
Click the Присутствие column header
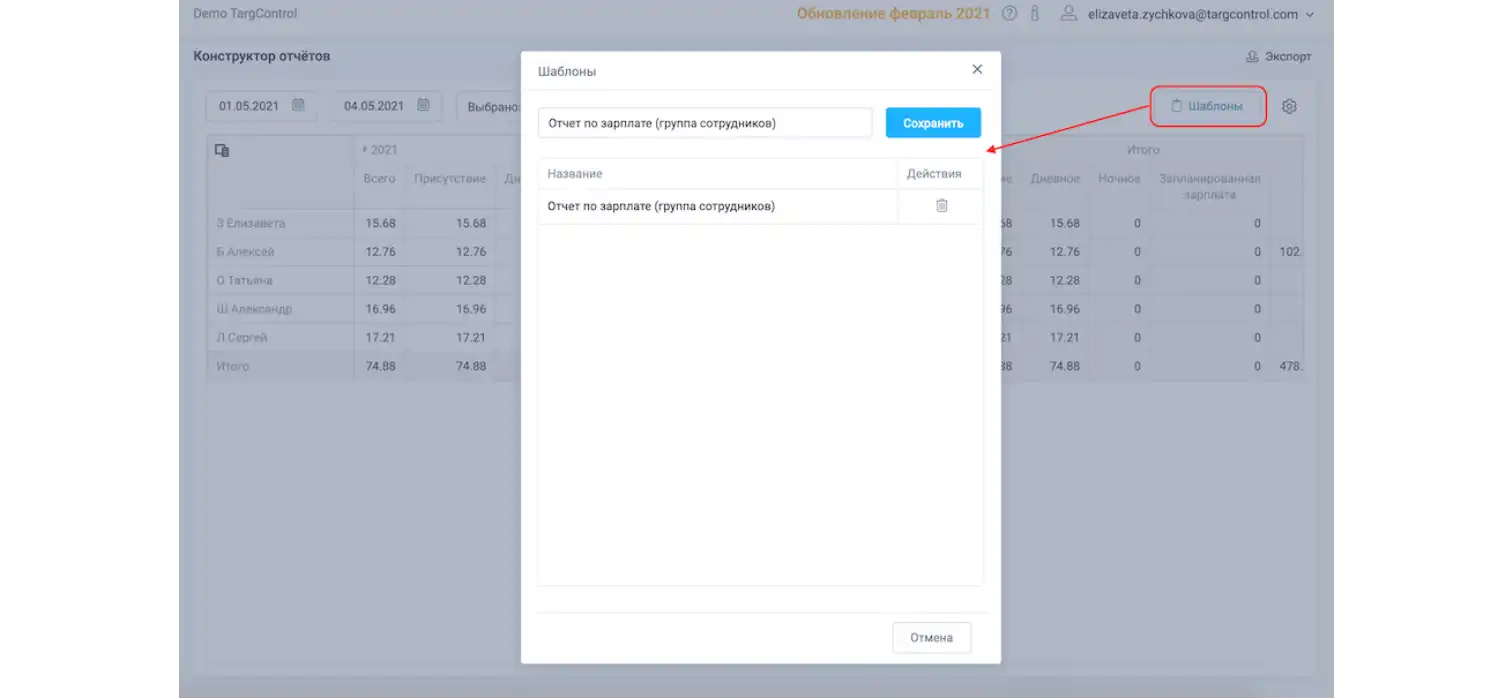click(450, 179)
